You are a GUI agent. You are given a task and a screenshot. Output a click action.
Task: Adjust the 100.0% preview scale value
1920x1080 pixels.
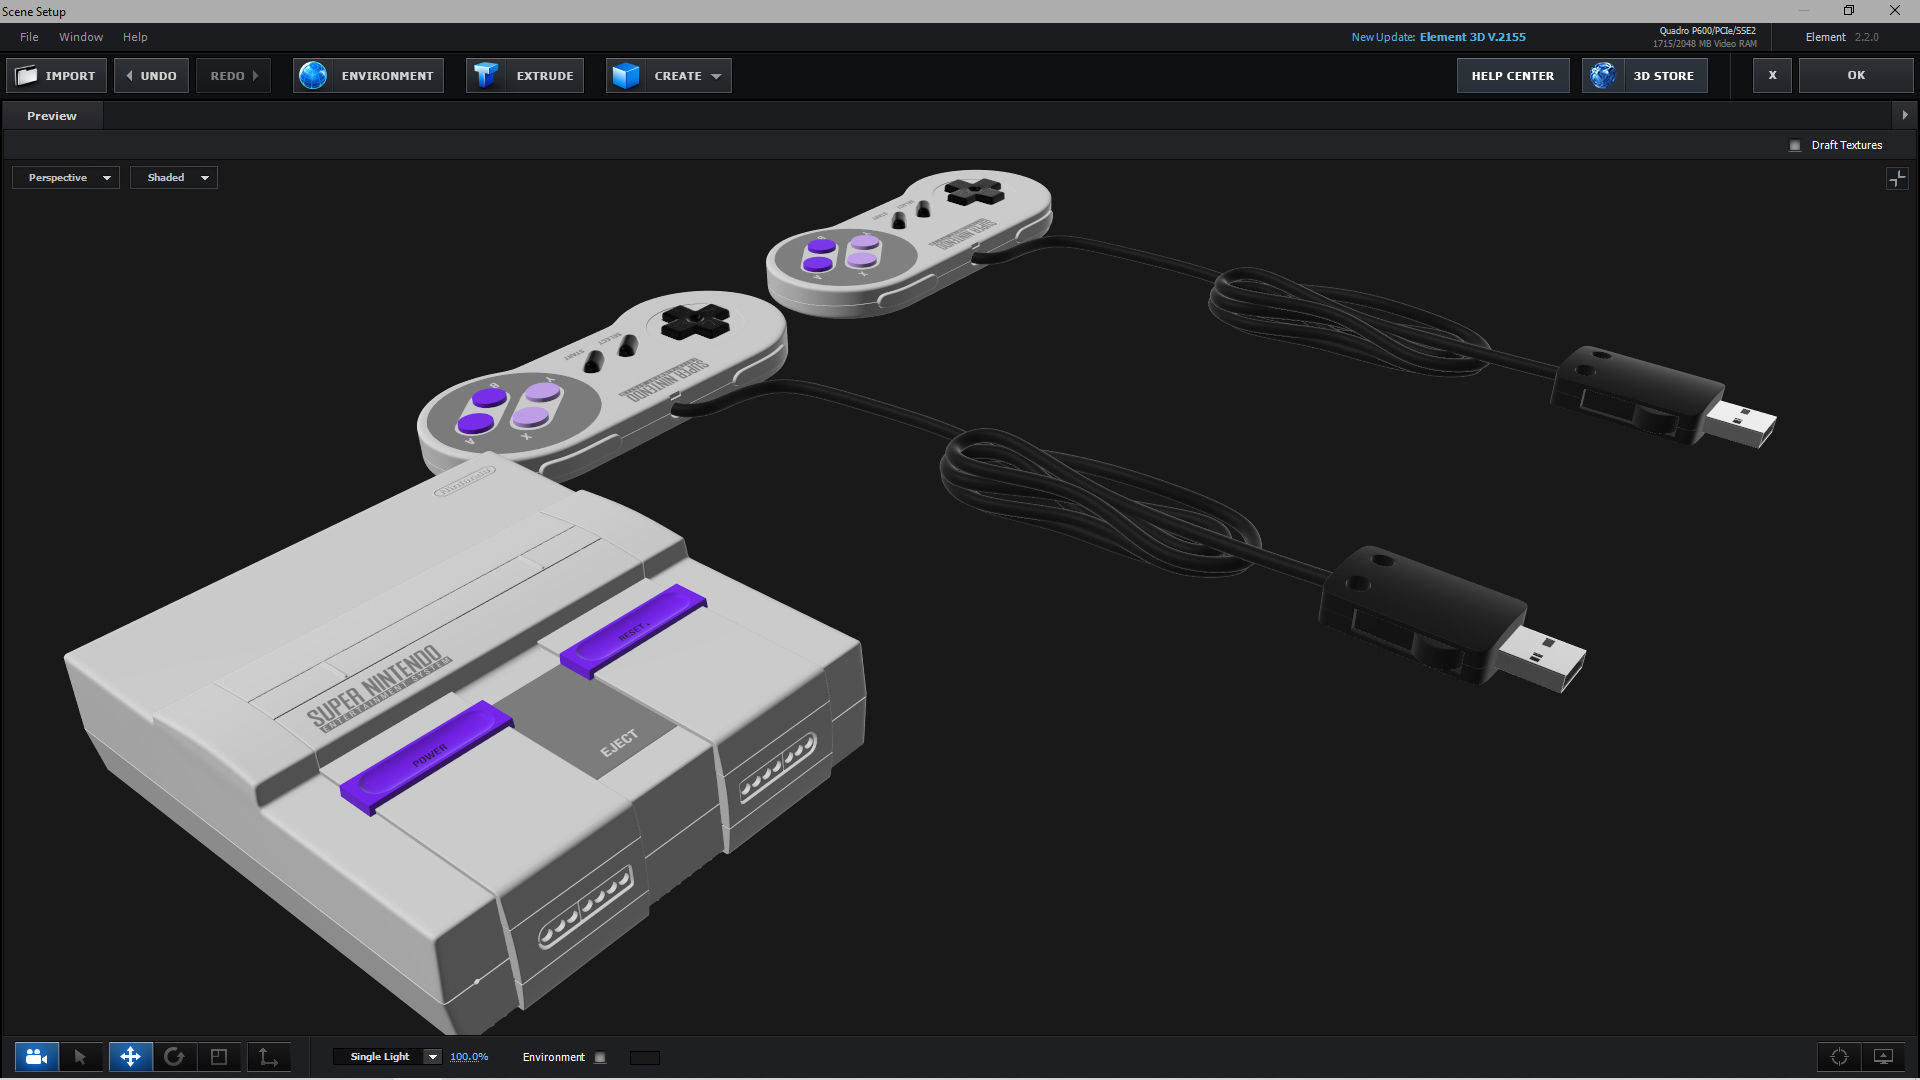pyautogui.click(x=469, y=1056)
